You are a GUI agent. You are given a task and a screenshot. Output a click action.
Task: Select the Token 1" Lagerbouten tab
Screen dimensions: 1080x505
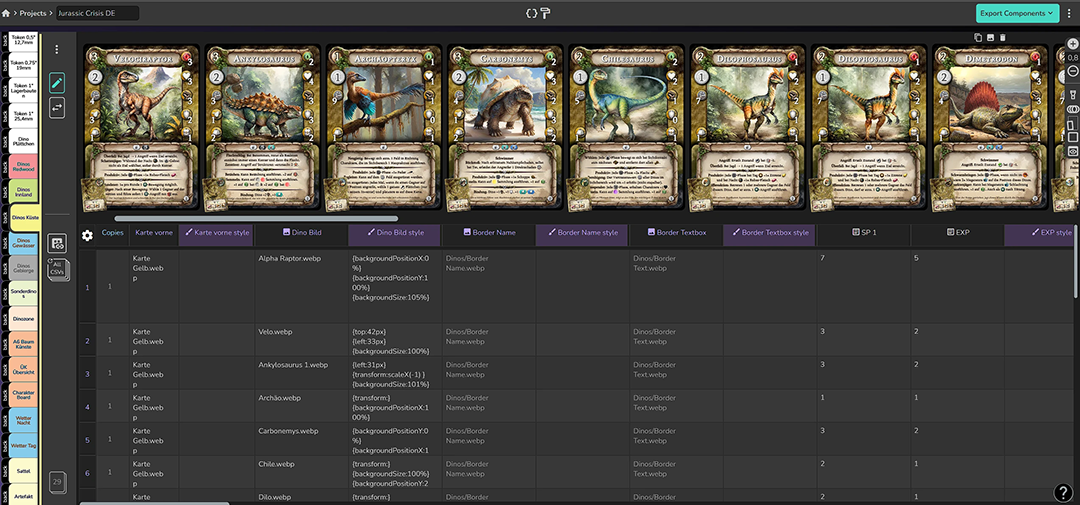[23, 91]
